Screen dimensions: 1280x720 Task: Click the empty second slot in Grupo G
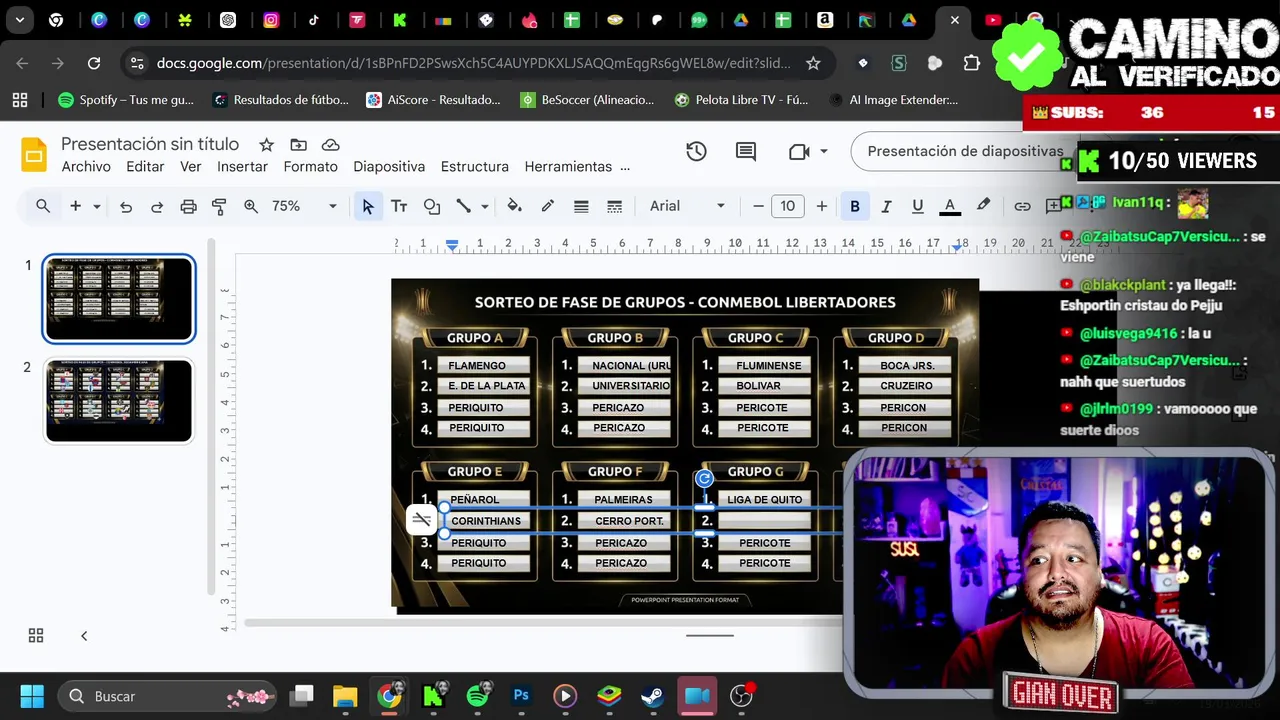tap(764, 521)
